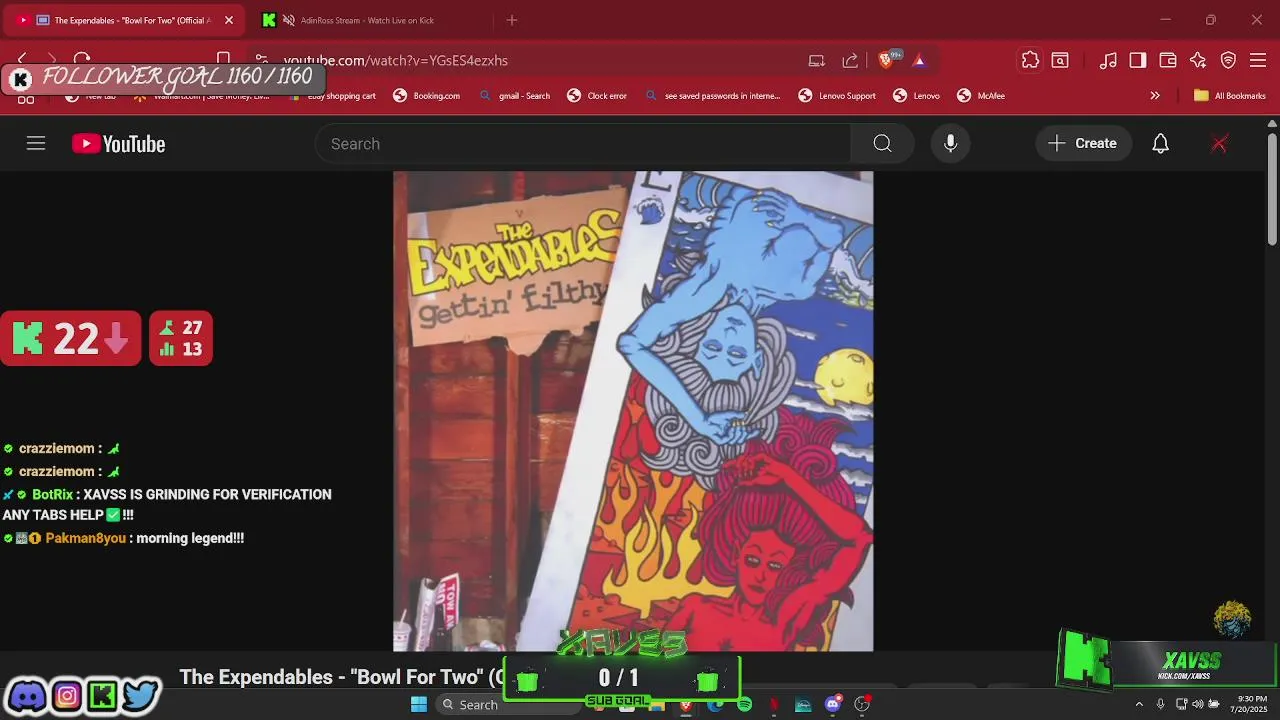1280x720 pixels.
Task: Open YouTube notifications bell
Action: pos(1160,144)
